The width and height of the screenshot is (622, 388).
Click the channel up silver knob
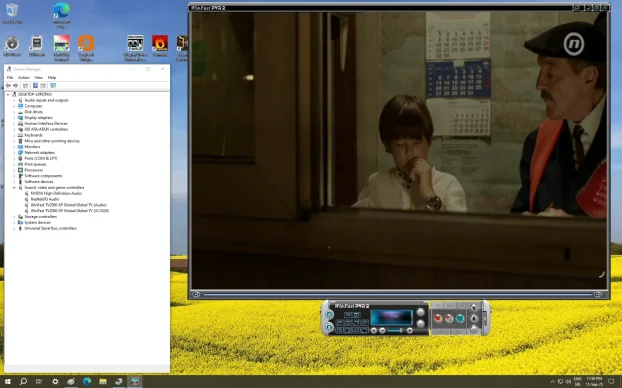[420, 312]
